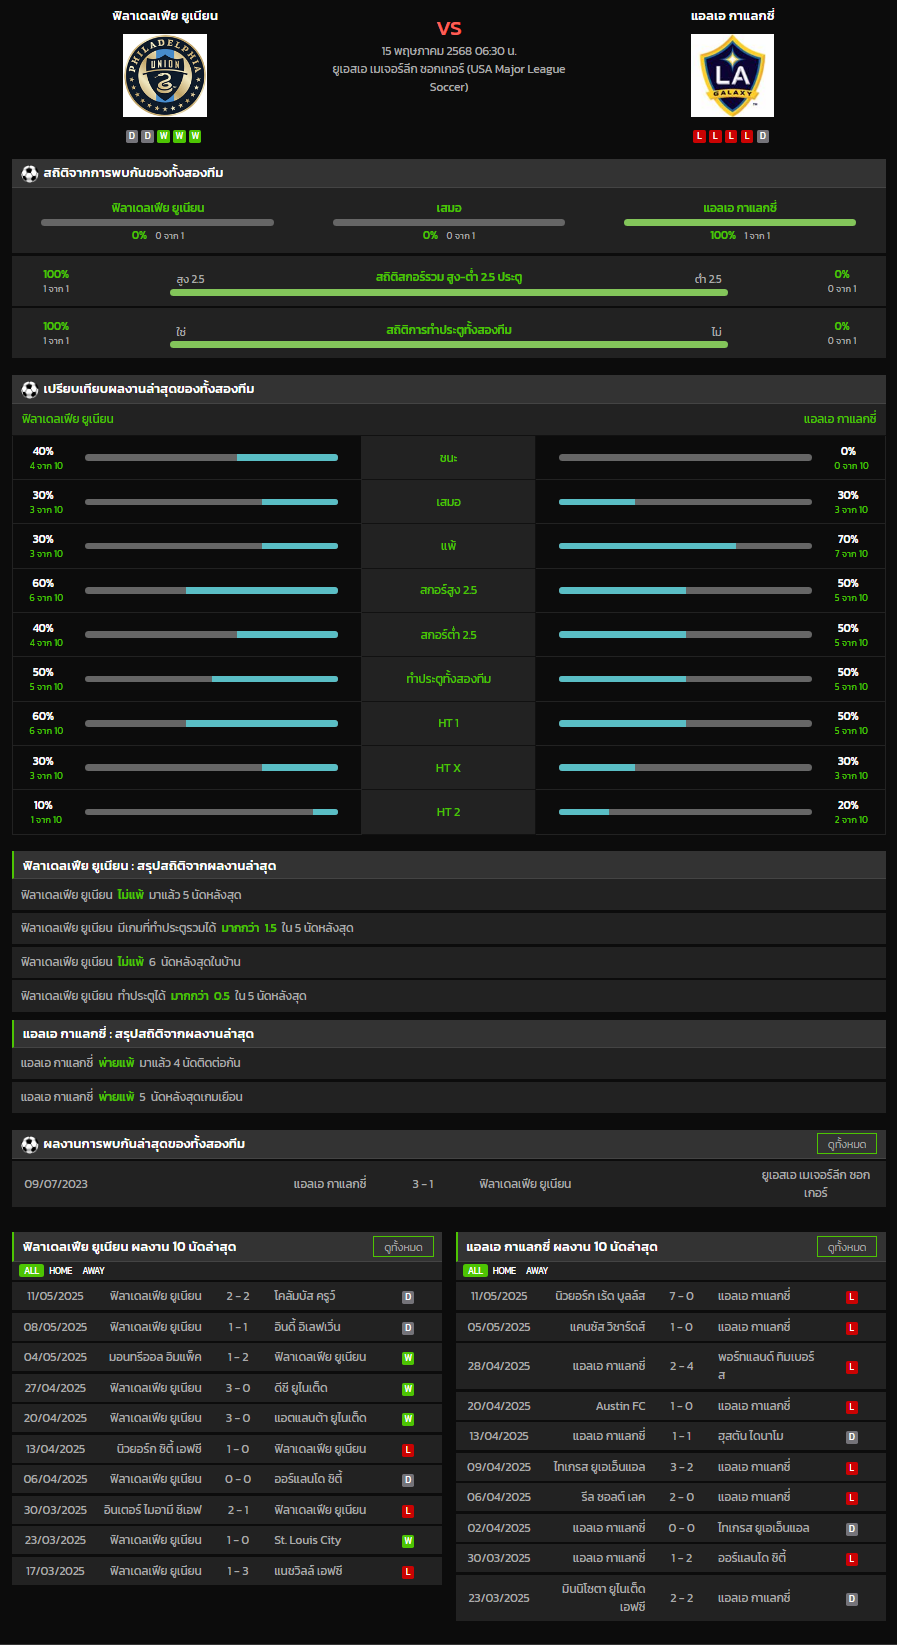Click the ไม่แพ้ 6 นัดหลังสุดในบ้าน summary line

[449, 962]
